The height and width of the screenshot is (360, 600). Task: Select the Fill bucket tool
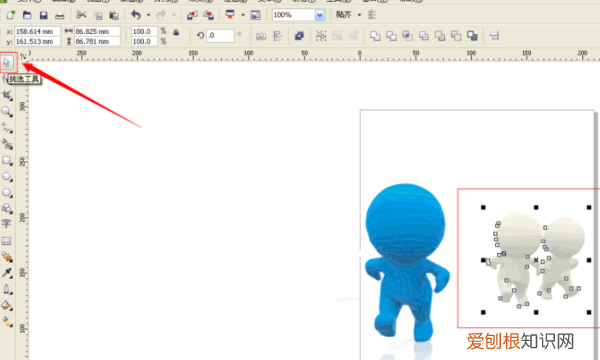click(7, 305)
